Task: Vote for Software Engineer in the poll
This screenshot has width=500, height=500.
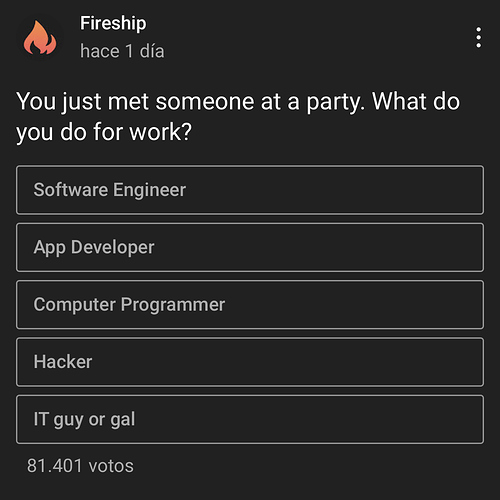Action: click(x=250, y=190)
